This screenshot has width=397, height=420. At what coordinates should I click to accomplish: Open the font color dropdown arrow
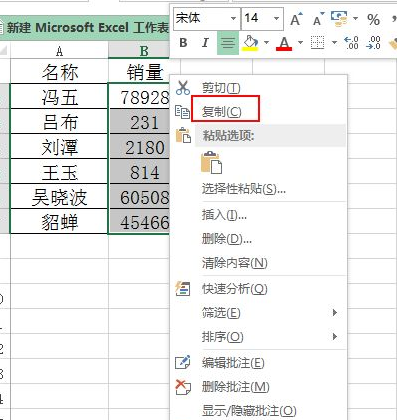(300, 43)
